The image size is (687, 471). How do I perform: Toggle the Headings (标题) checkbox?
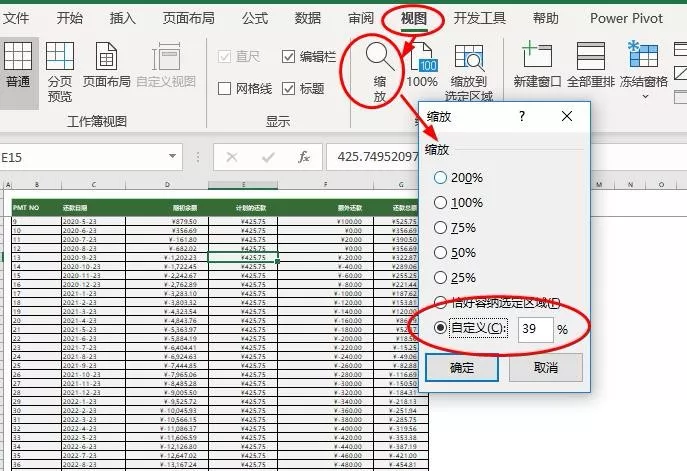pyautogui.click(x=288, y=89)
